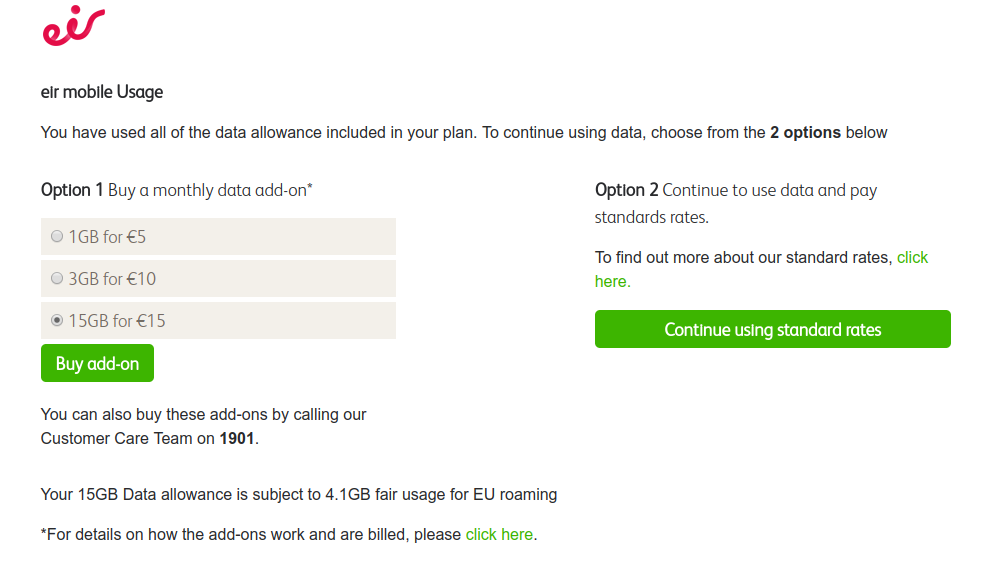This screenshot has height=573, width=994.
Task: Click the '3GB for €10' option label
Action: (112, 279)
